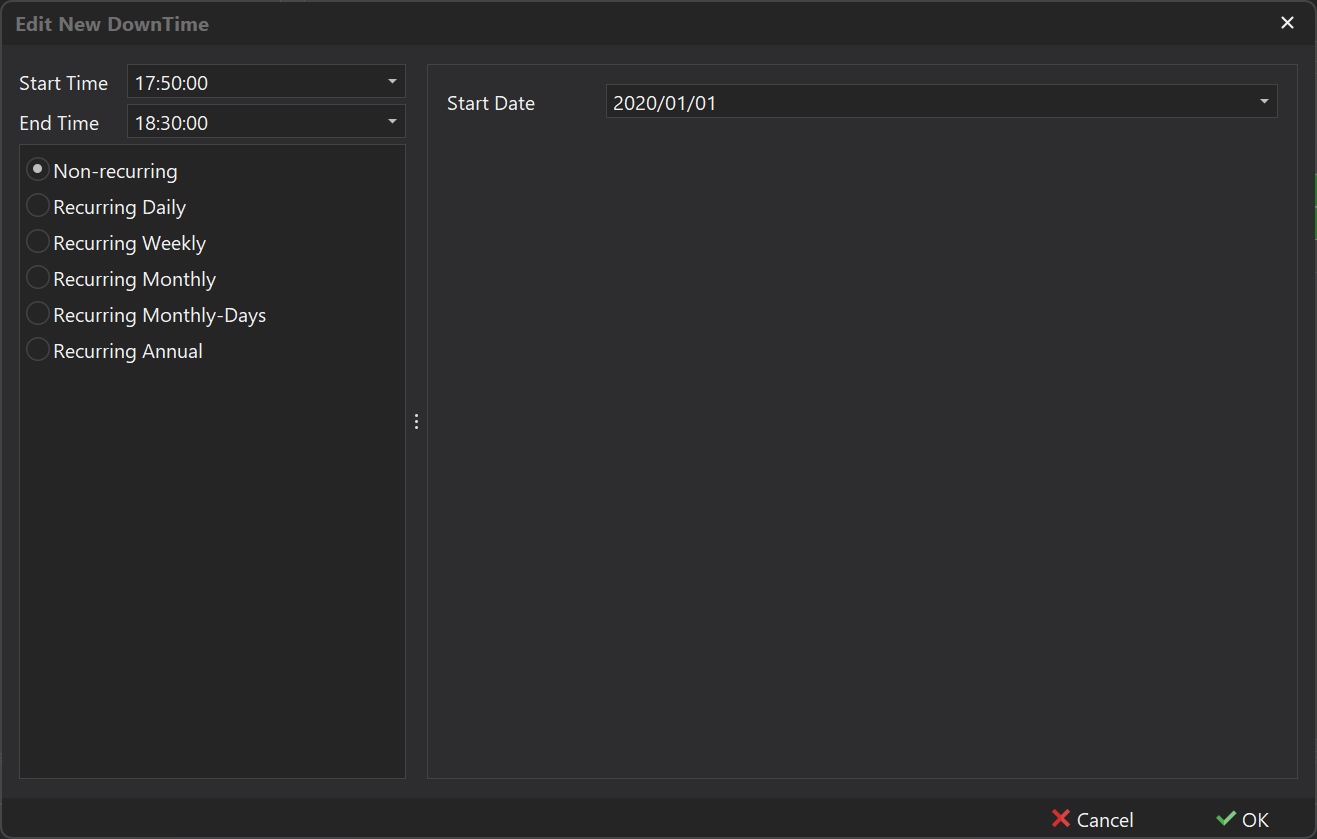Screen dimensions: 1317x839
Task: Click the Start Date dropdown arrow icon
Action: (x=1263, y=101)
